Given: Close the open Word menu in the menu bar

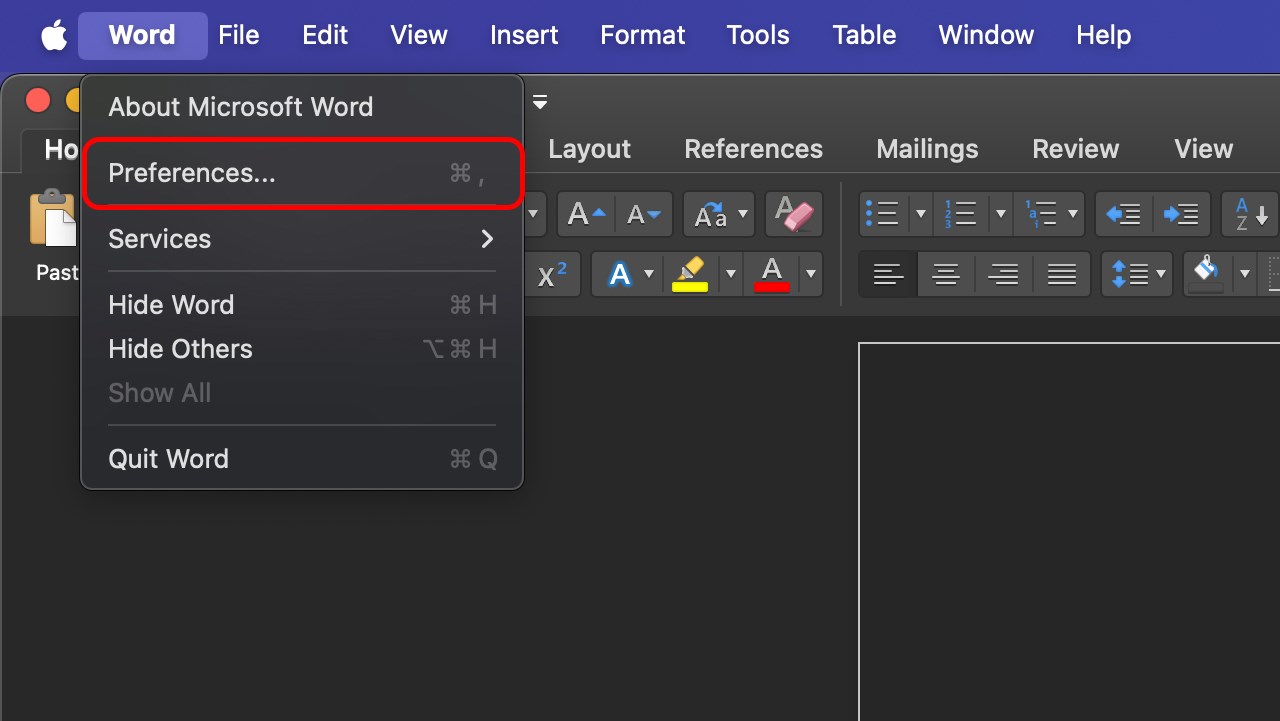Looking at the screenshot, I should point(142,36).
